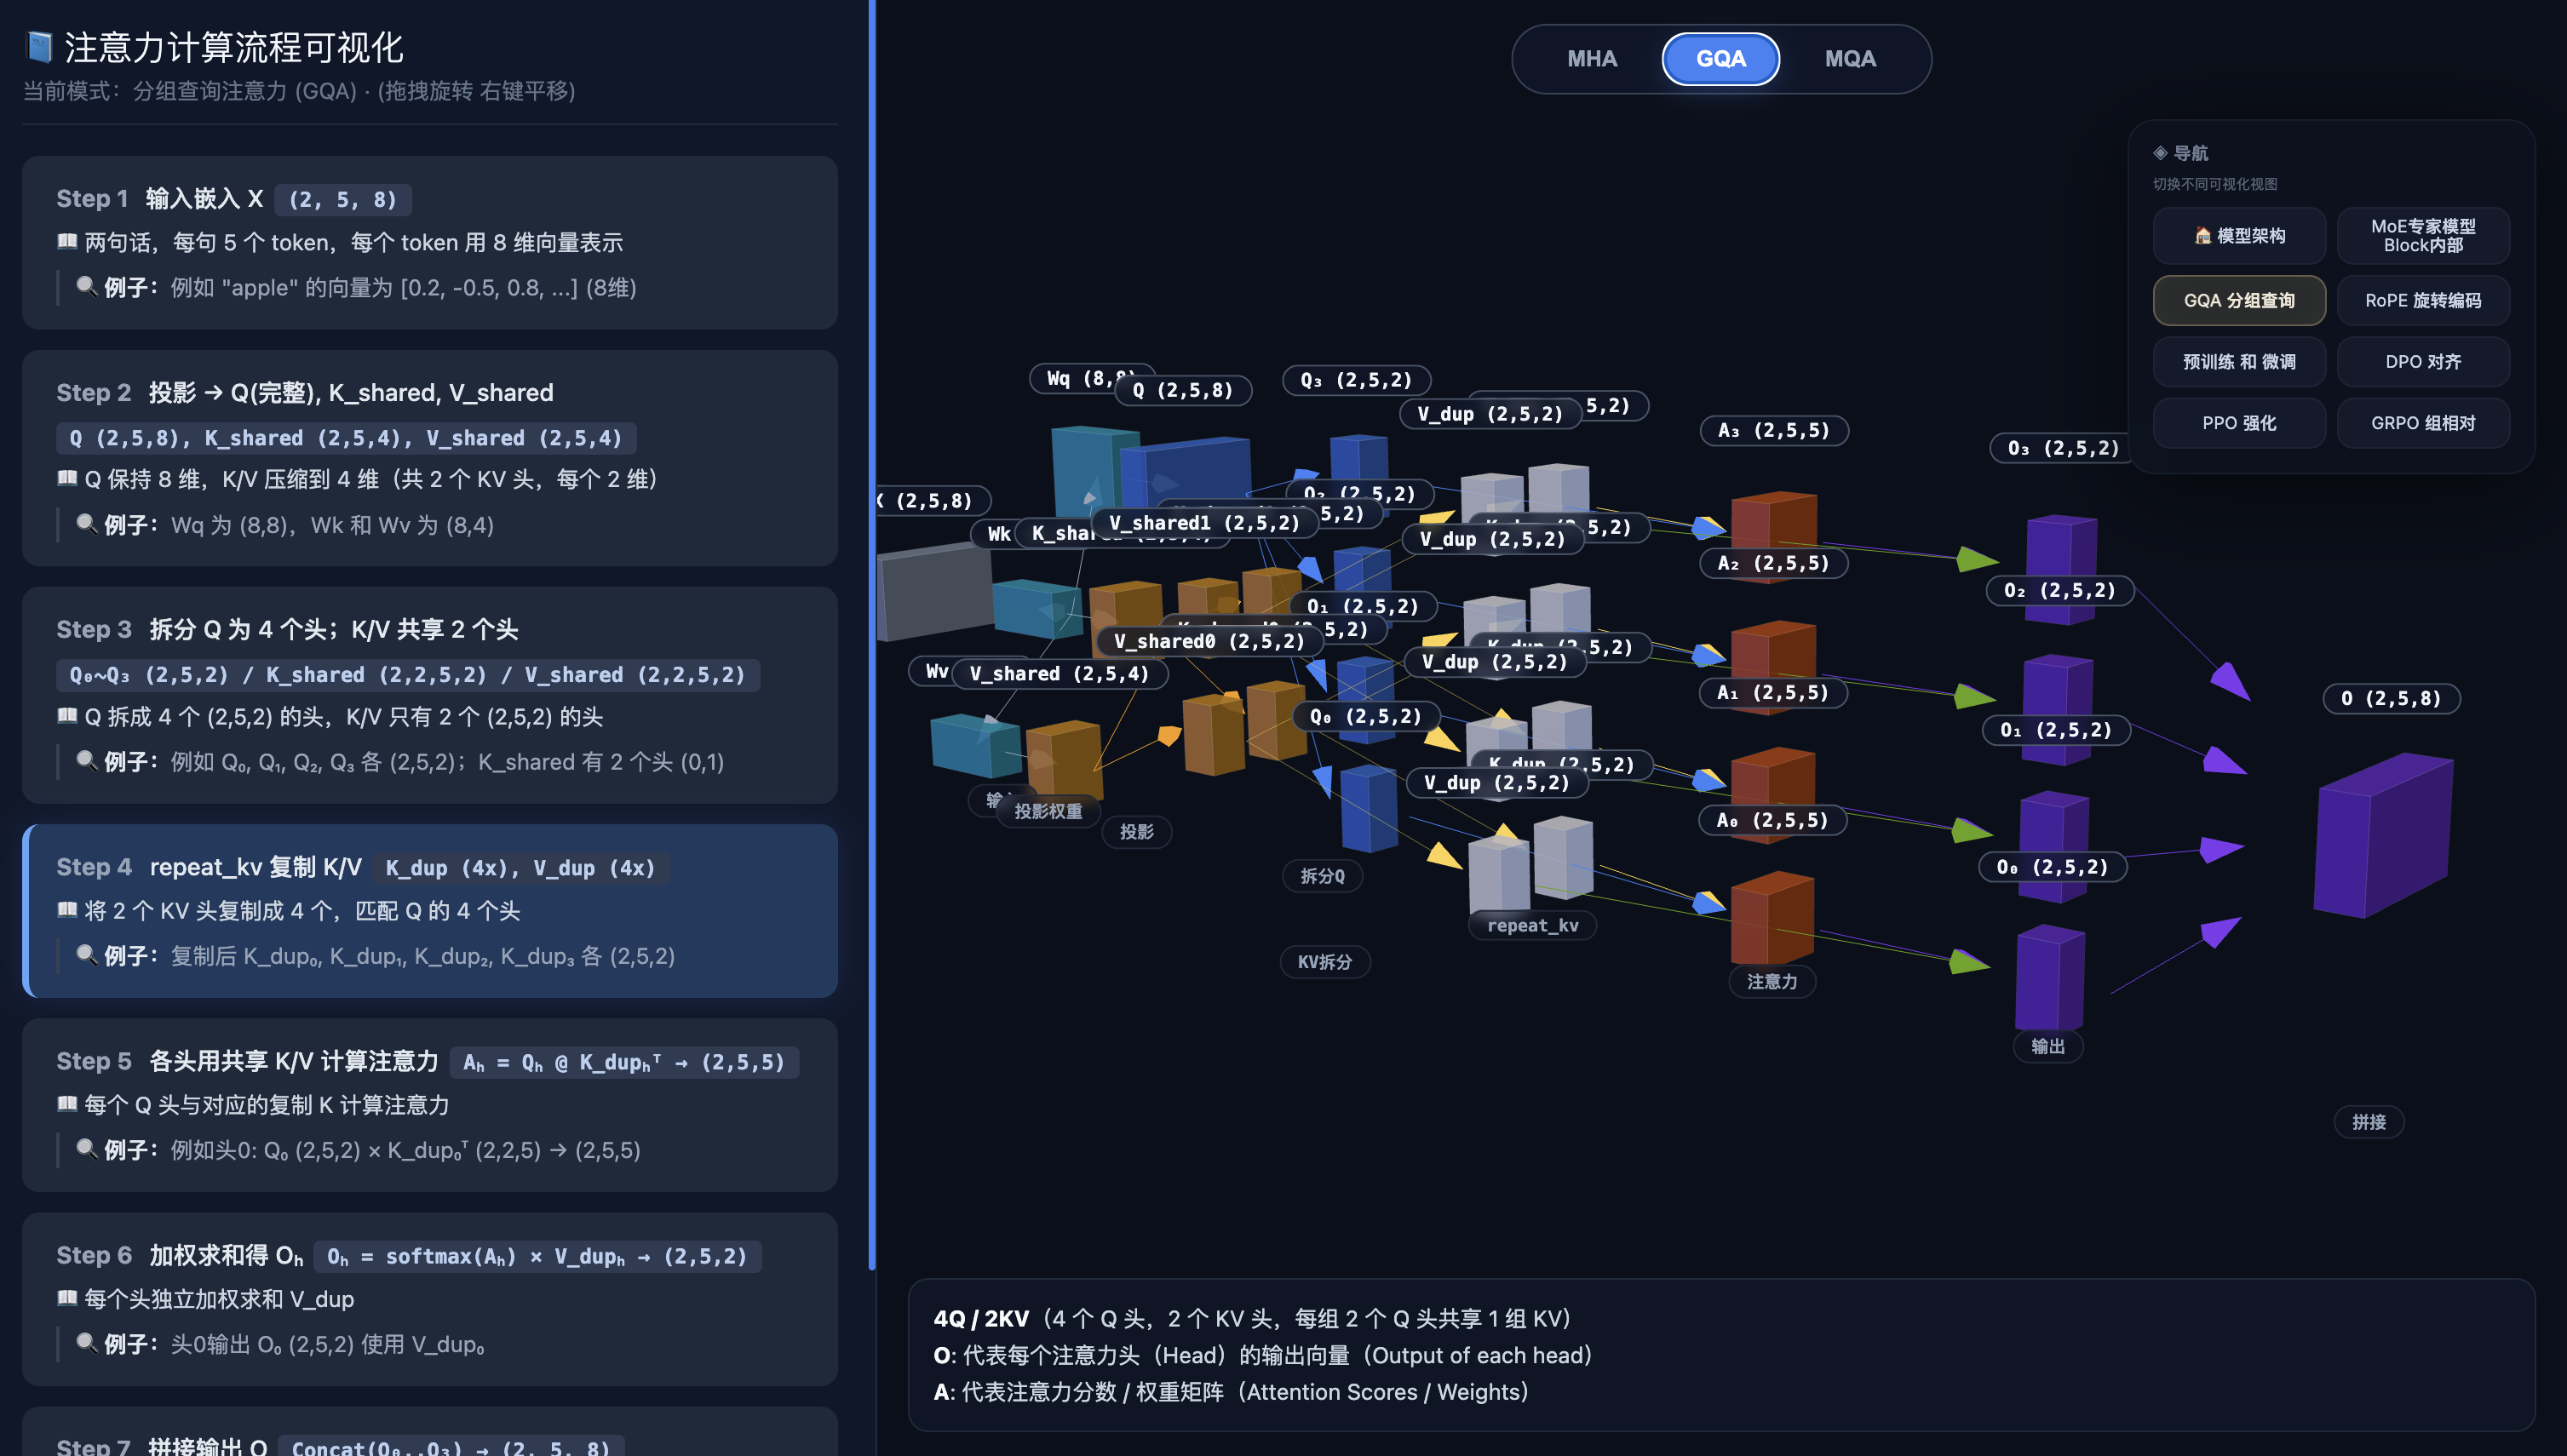Click the repeat_kv stage label
The height and width of the screenshot is (1456, 2567).
[1532, 925]
